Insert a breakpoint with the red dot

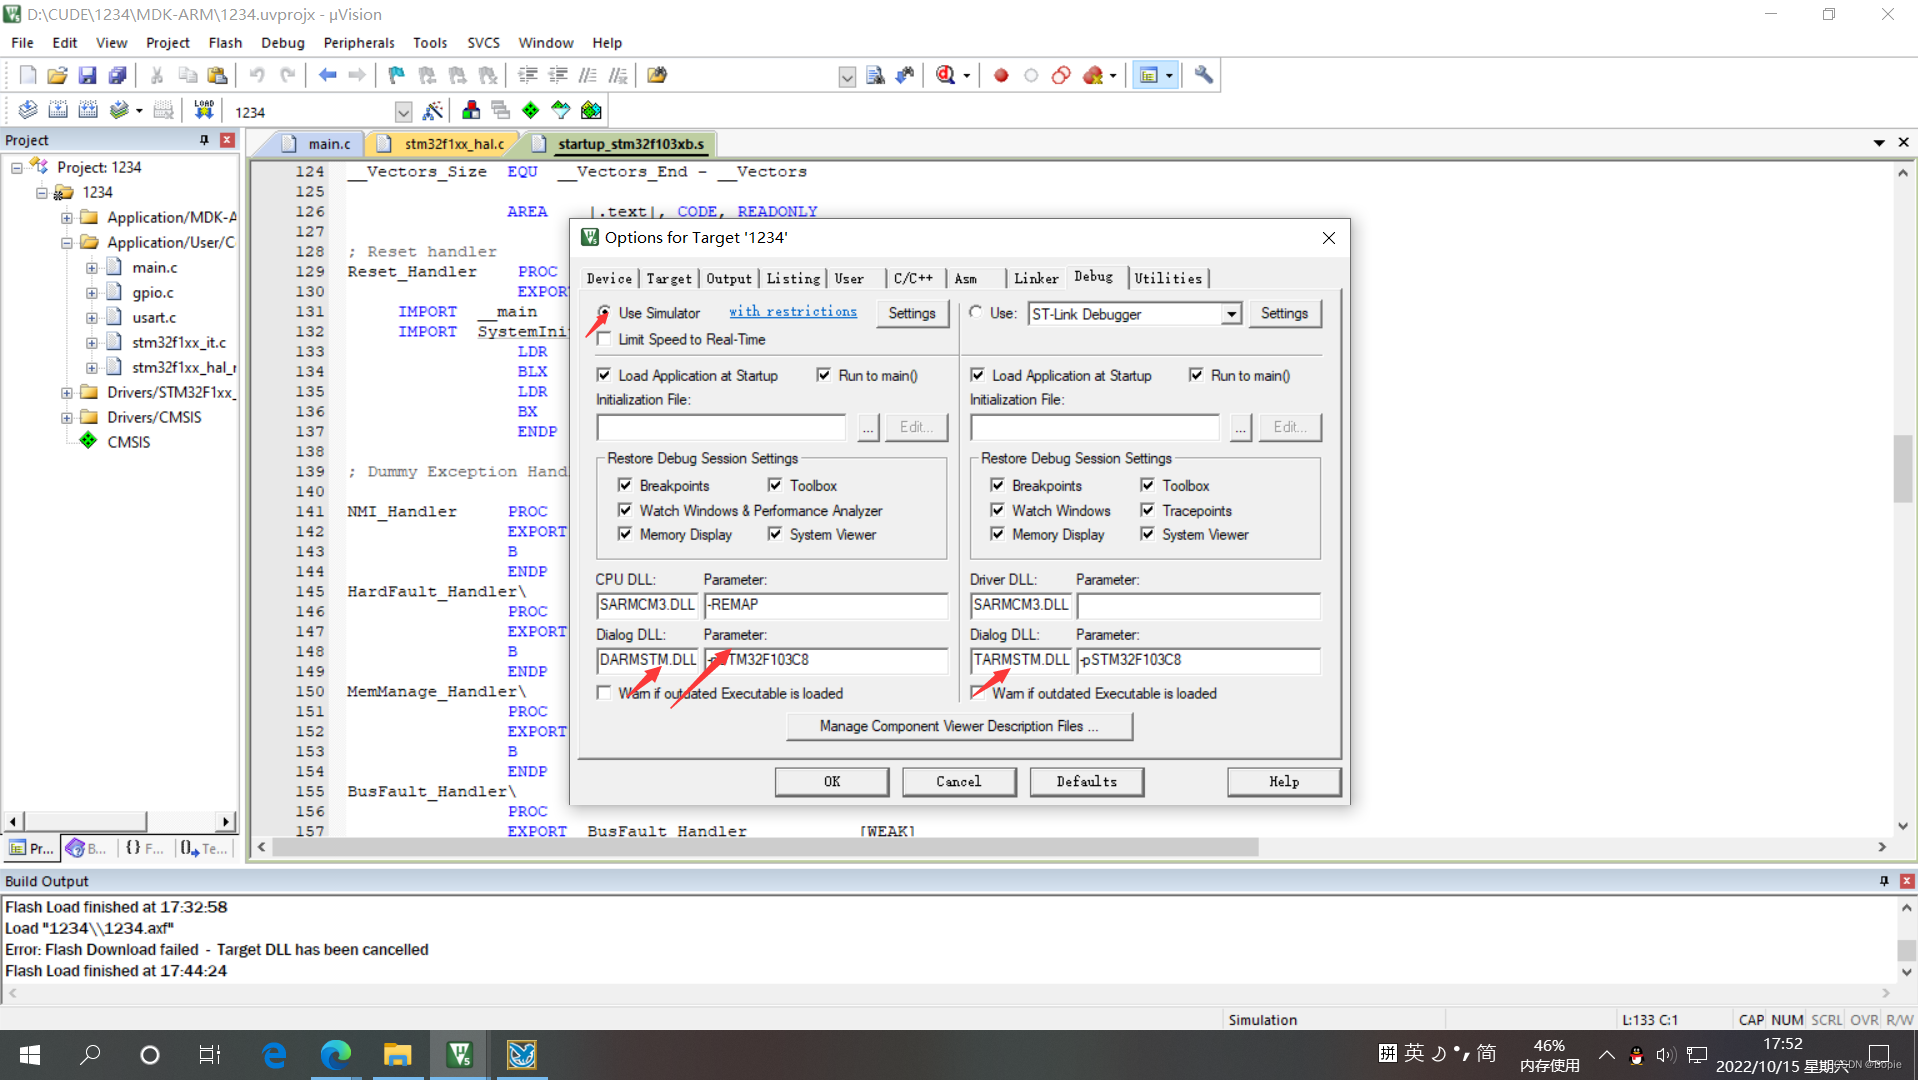[1001, 75]
